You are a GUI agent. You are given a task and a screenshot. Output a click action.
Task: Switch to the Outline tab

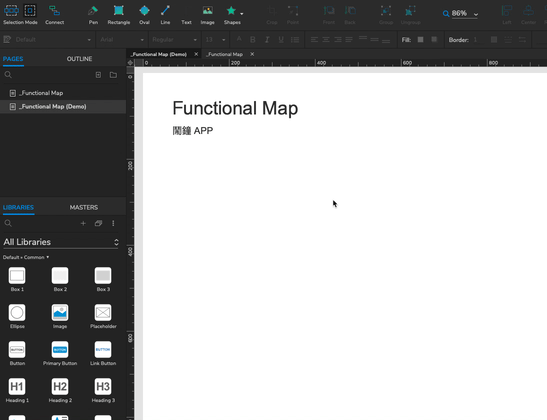[x=80, y=59]
